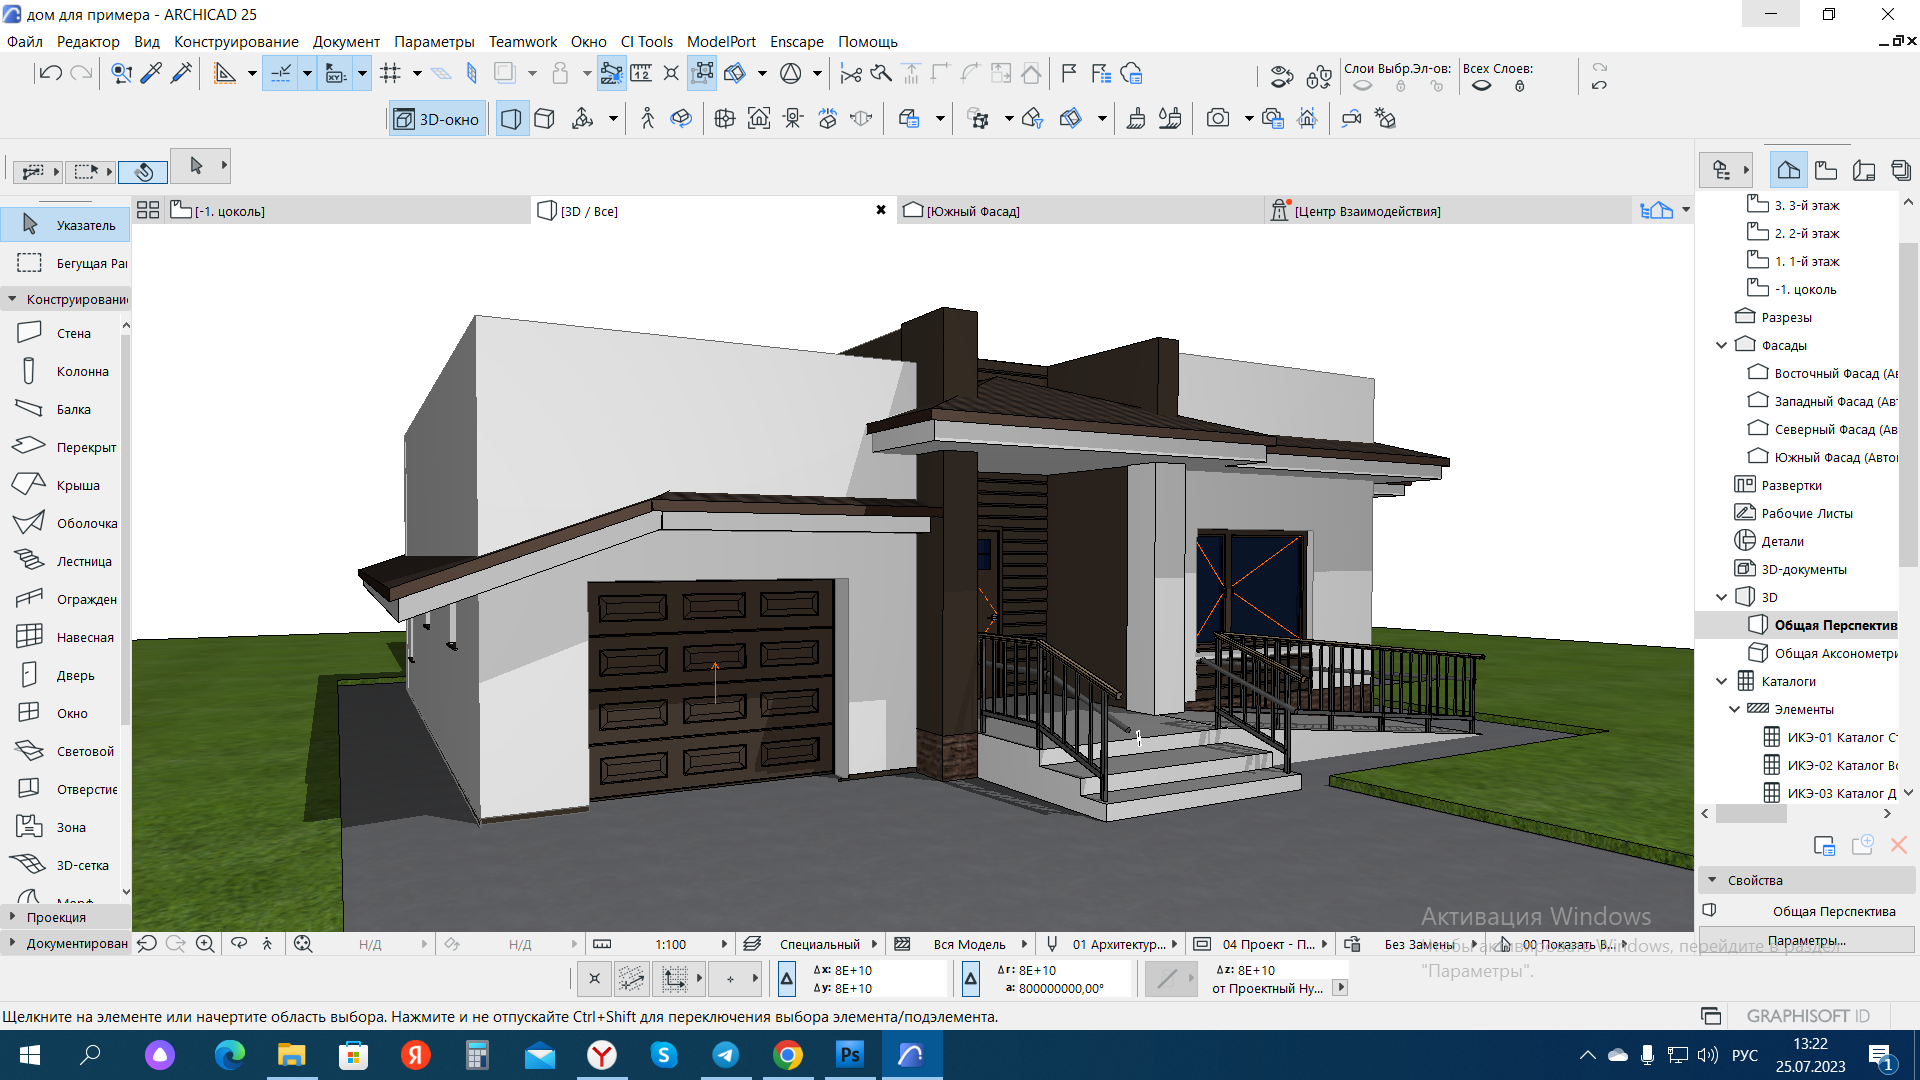
Task: Collapse the Фасады tree folder
Action: click(1721, 345)
